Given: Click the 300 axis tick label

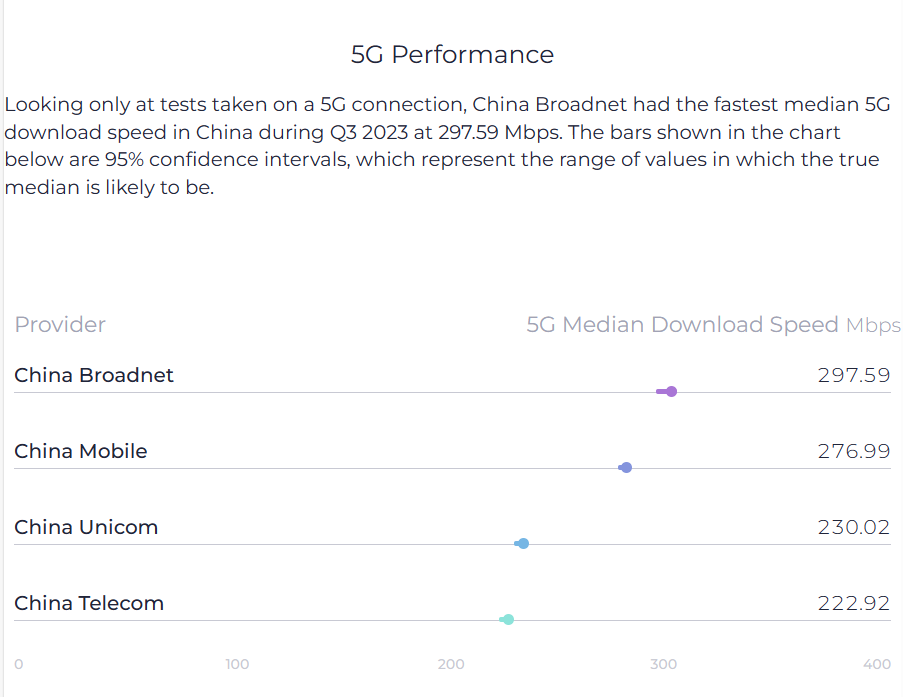Looking at the screenshot, I should coord(663,664).
